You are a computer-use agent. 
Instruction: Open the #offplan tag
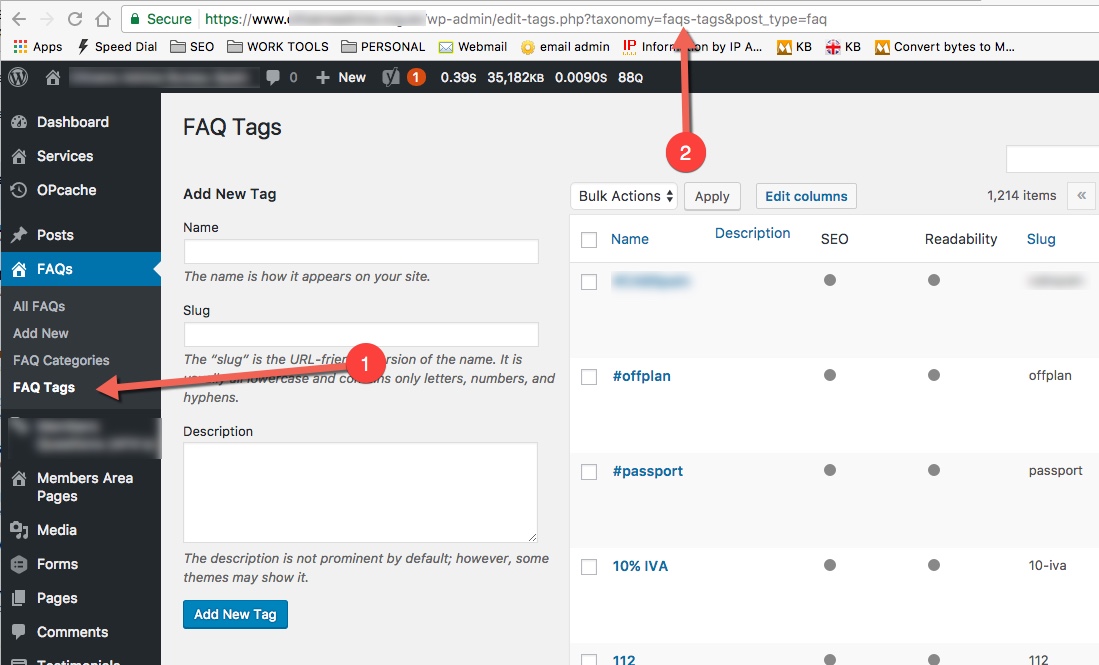pyautogui.click(x=641, y=376)
